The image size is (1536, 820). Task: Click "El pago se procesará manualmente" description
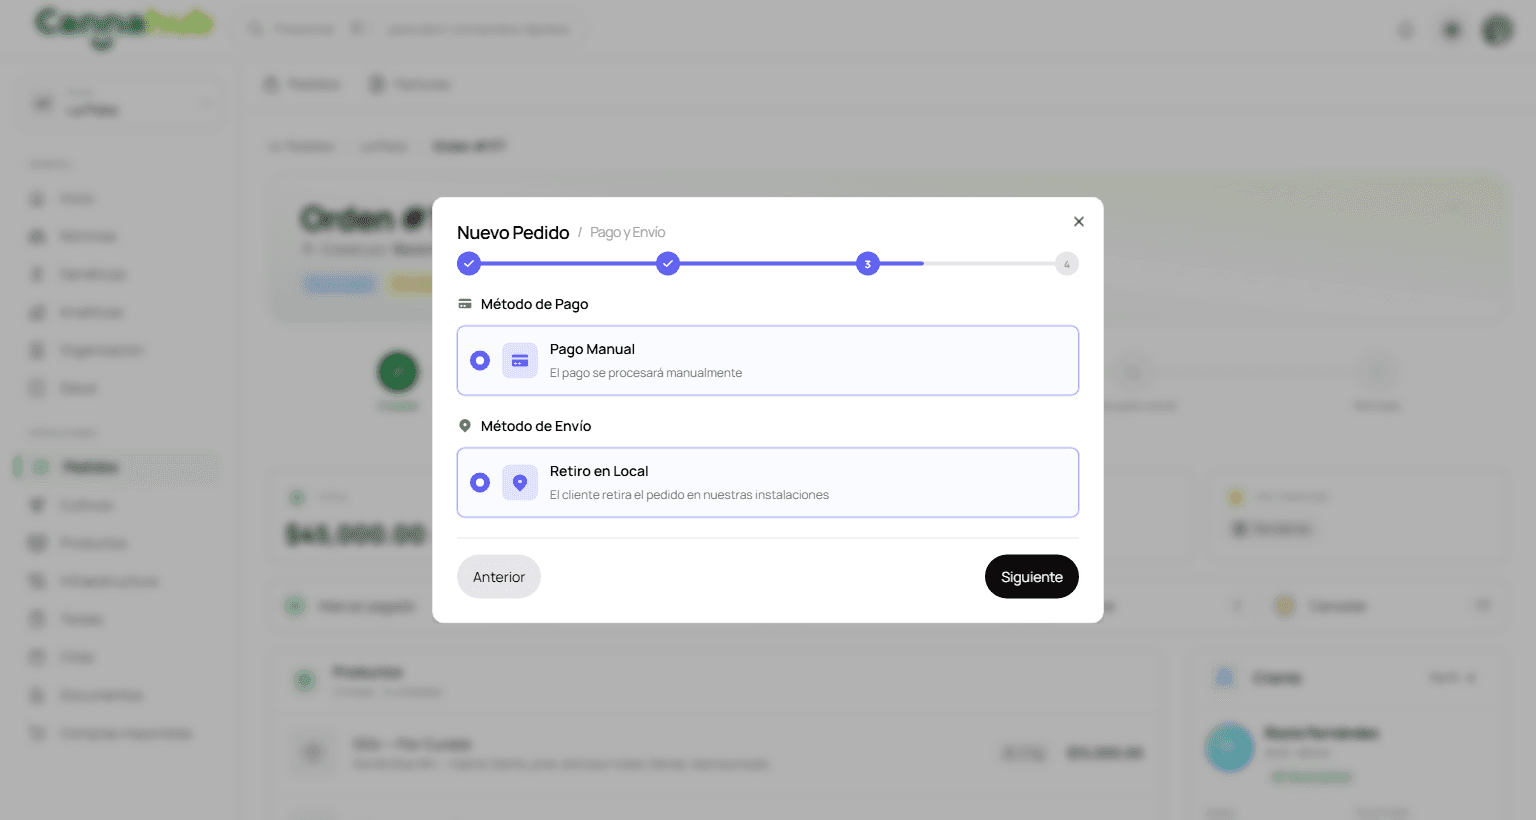click(646, 373)
